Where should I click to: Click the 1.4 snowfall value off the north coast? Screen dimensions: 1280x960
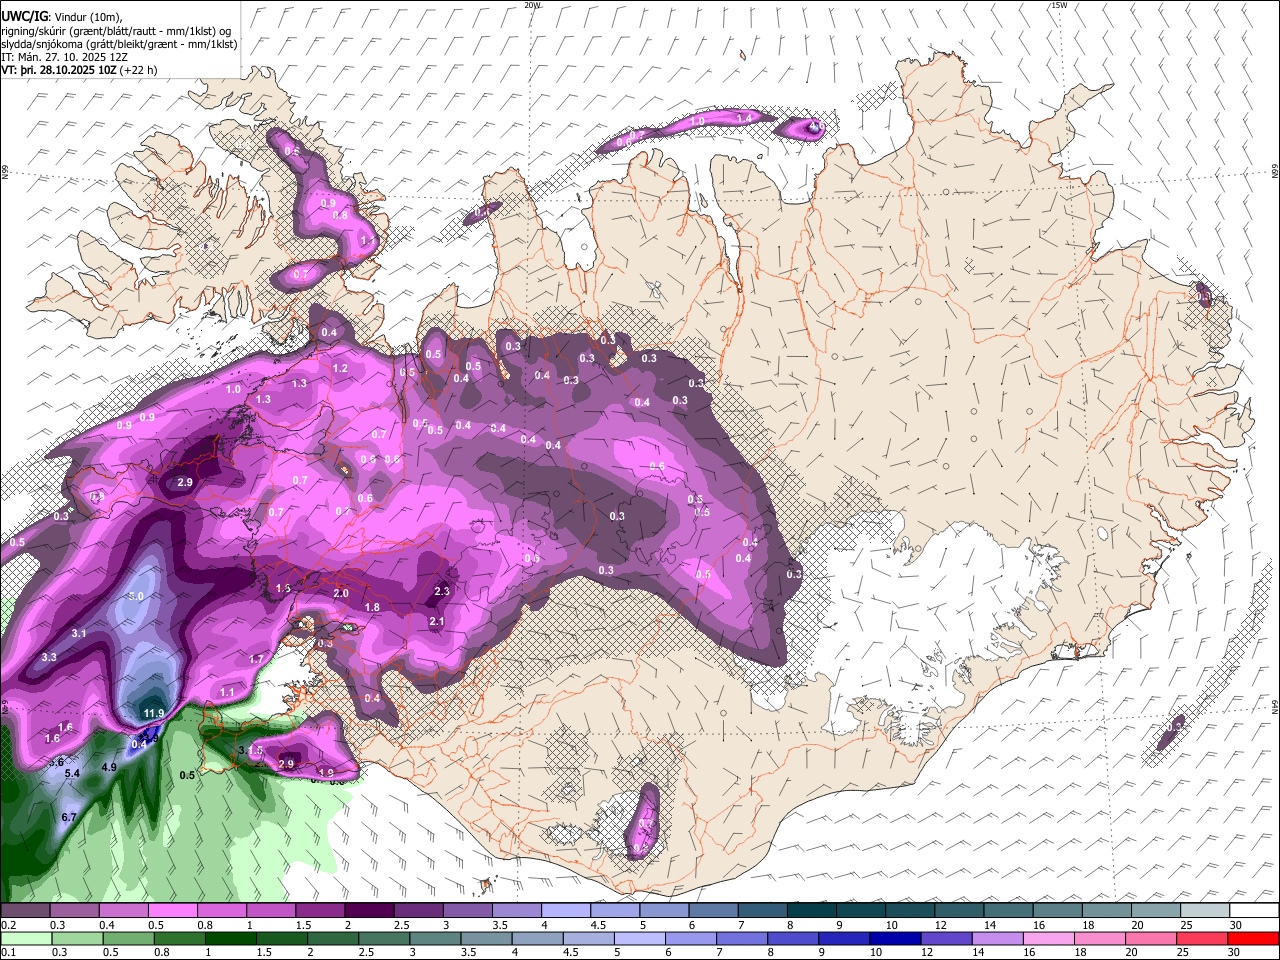coord(743,118)
